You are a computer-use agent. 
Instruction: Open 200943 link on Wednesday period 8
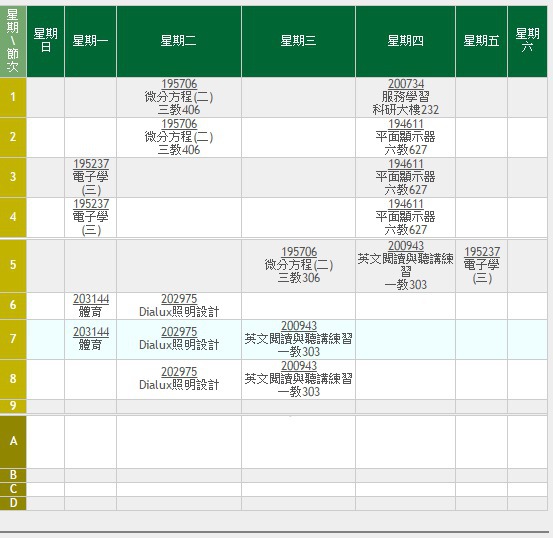pyautogui.click(x=299, y=365)
